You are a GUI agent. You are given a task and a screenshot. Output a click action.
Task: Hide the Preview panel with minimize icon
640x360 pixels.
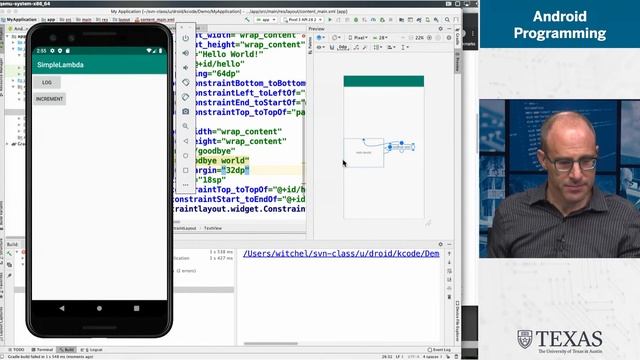[449, 29]
